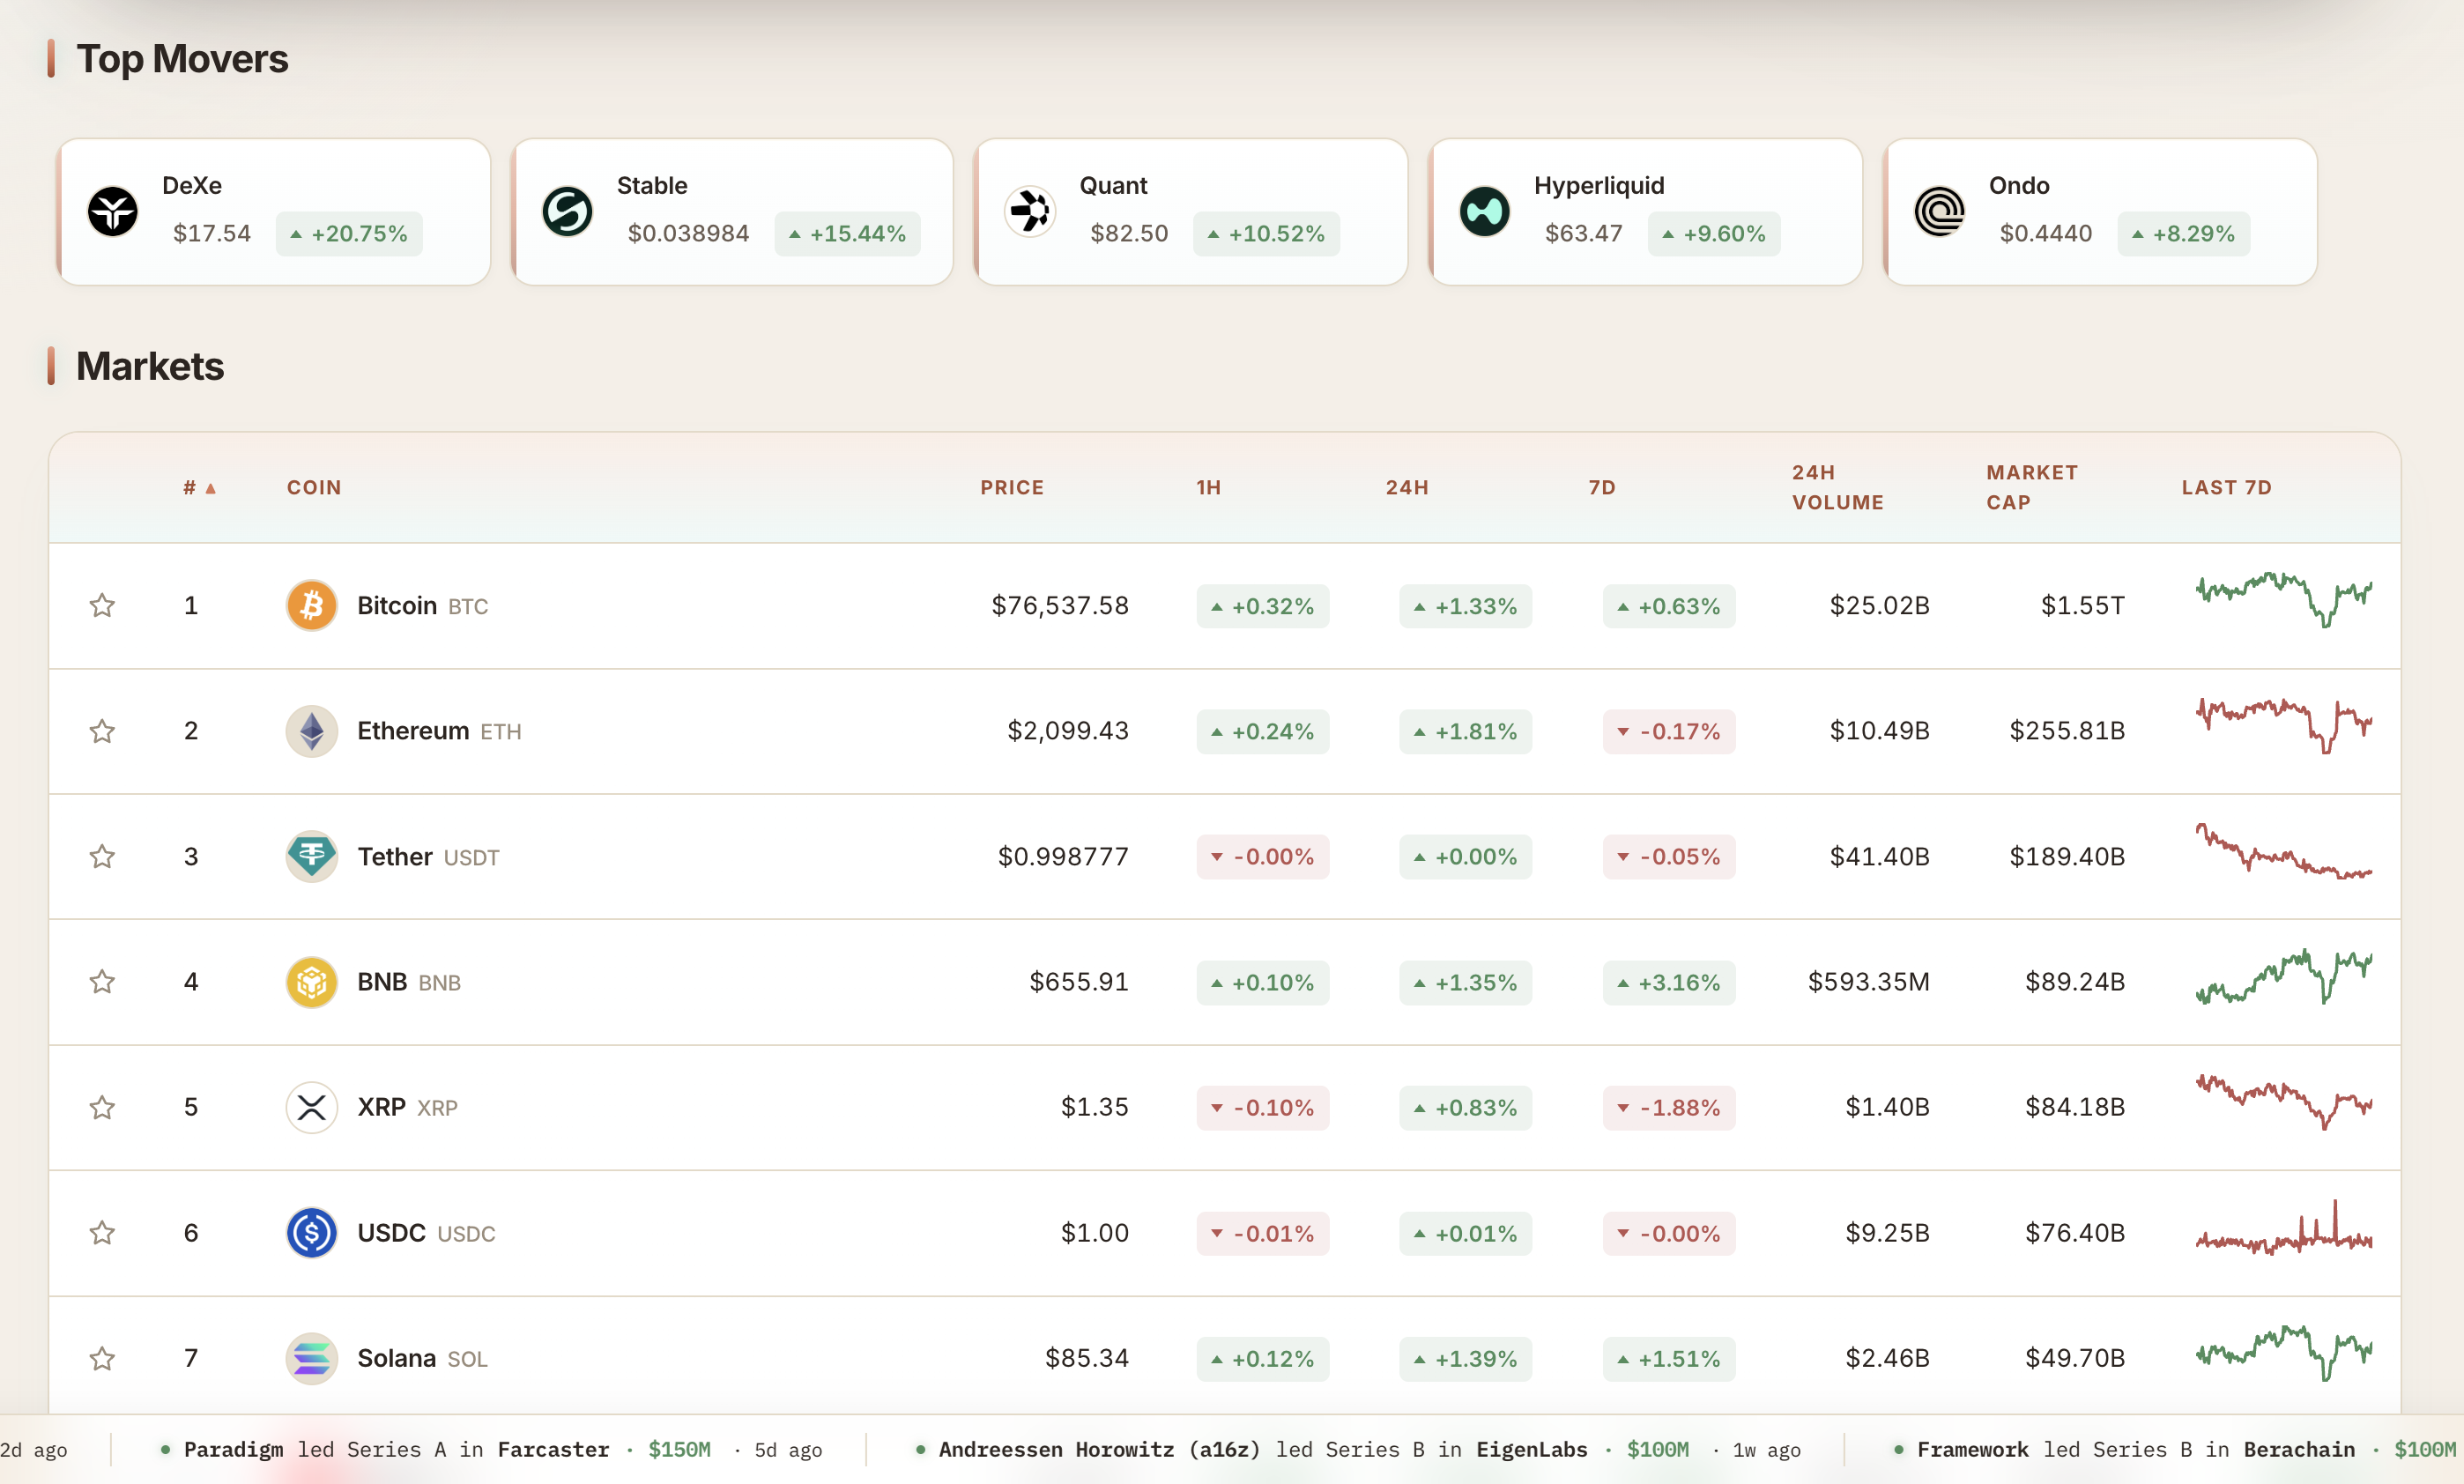Open the Bitcoin BTC coin page
The height and width of the screenshot is (1484, 2464).
pos(423,606)
